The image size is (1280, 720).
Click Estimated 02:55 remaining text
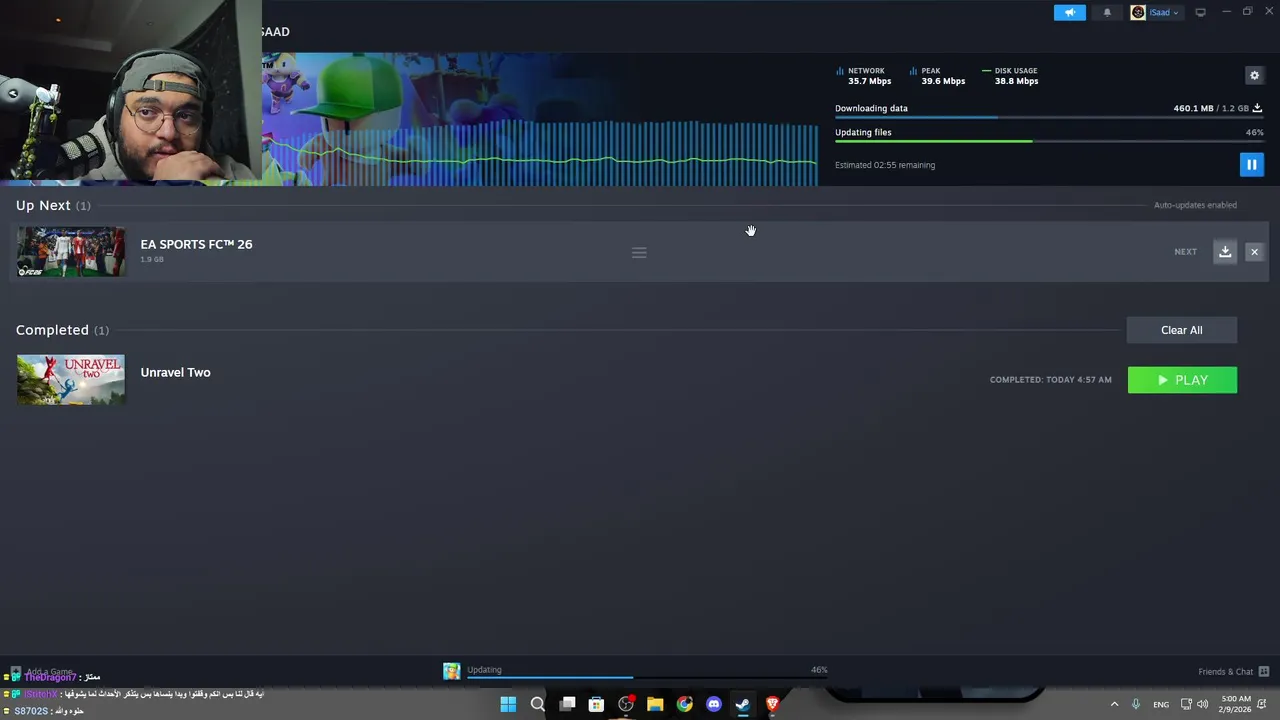885,165
